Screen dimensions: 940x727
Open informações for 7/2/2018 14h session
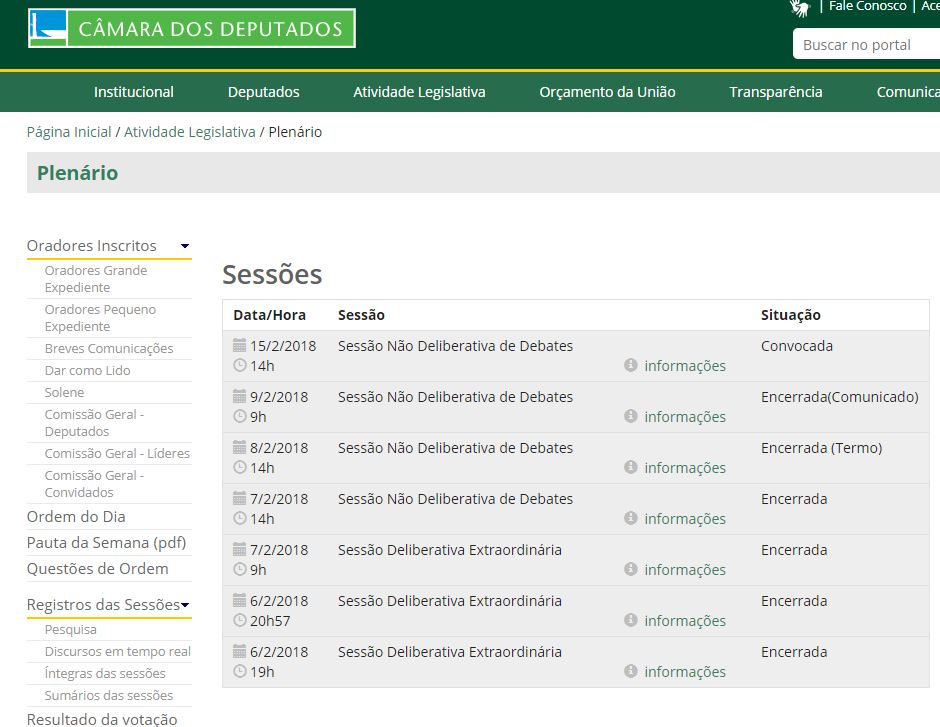[x=685, y=518]
